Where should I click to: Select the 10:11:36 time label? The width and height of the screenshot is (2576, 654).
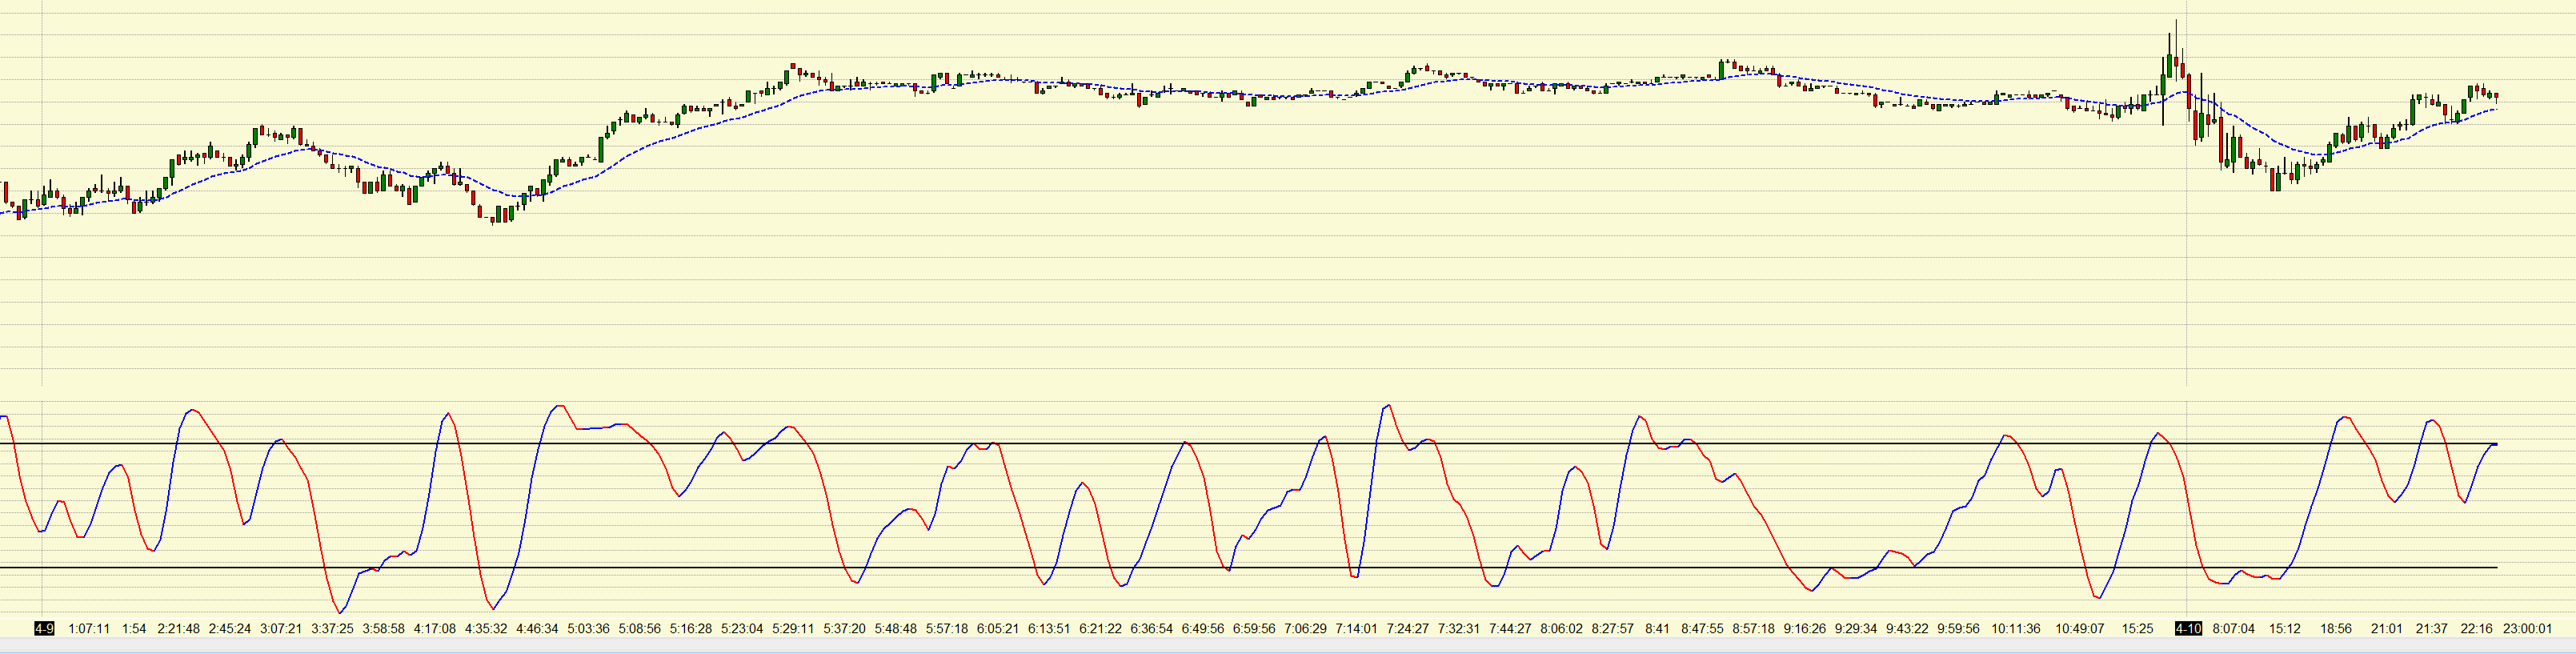pos(2015,629)
